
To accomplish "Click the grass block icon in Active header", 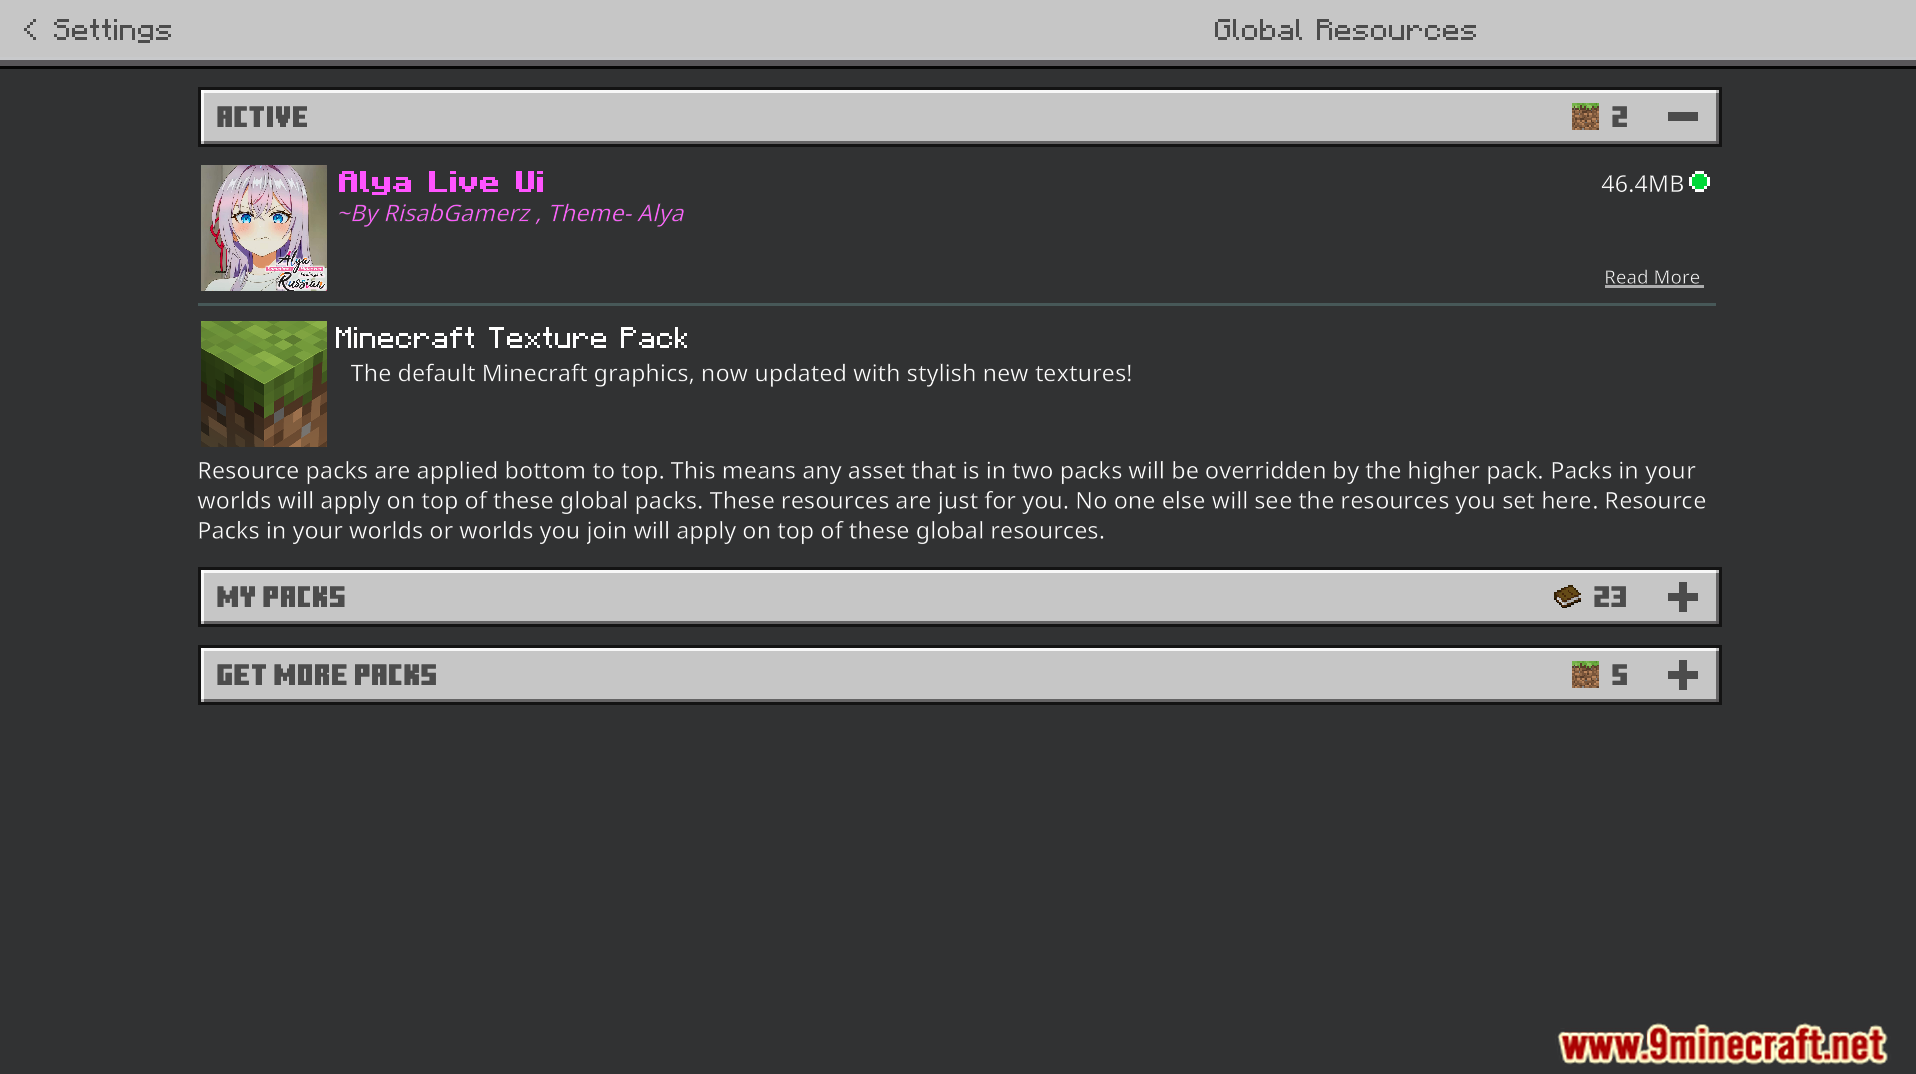I will point(1585,117).
